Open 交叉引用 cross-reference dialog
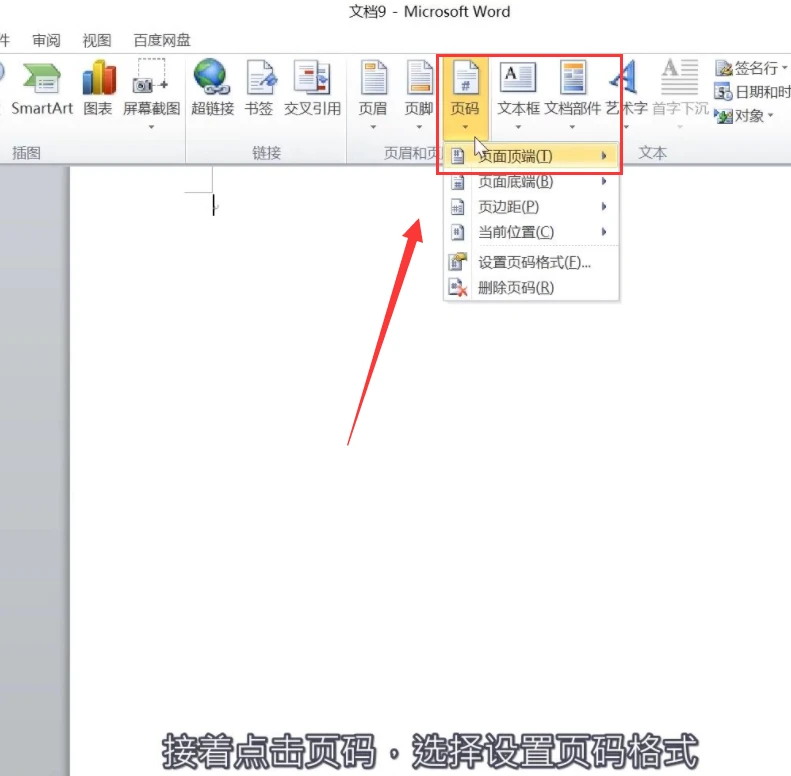This screenshot has width=791, height=776. tap(312, 88)
